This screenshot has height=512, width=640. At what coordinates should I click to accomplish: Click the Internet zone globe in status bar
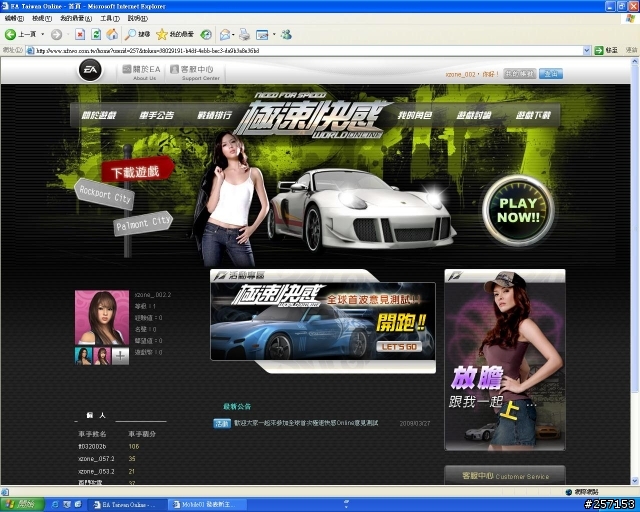click(x=569, y=492)
